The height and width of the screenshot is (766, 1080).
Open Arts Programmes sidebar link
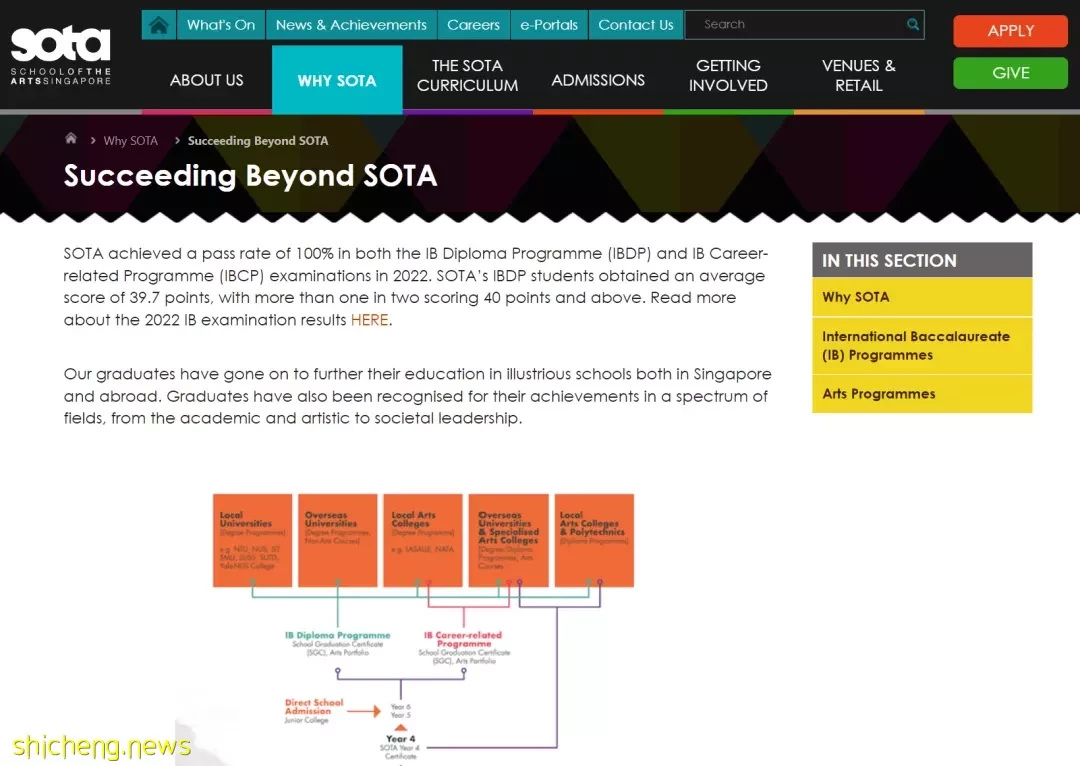922,394
